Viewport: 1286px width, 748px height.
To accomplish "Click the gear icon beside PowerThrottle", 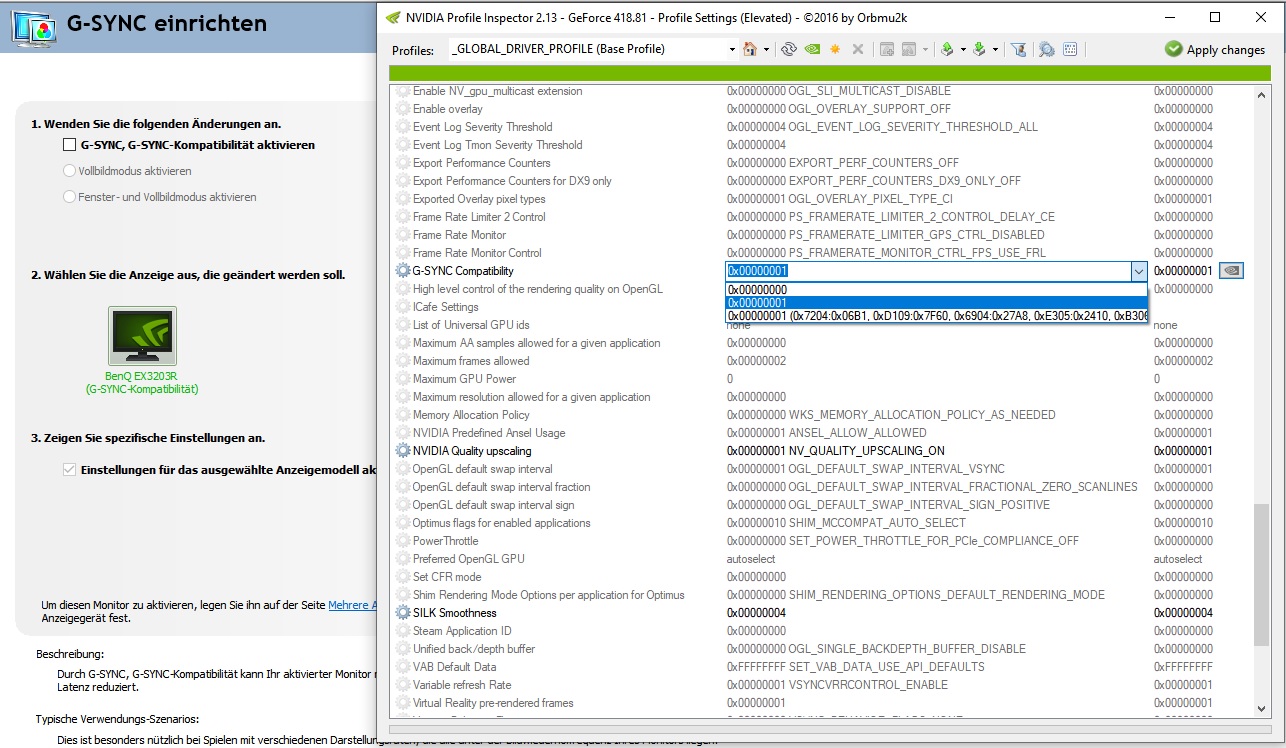I will click(x=403, y=541).
